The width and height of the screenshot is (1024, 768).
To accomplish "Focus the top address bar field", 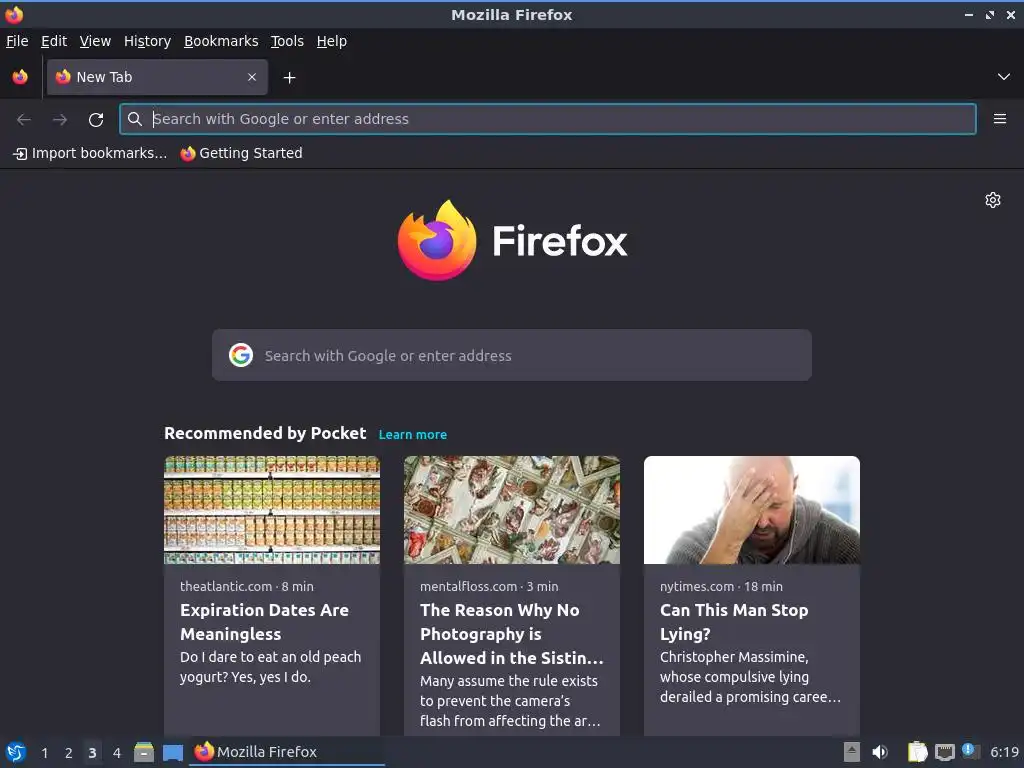I will pyautogui.click(x=547, y=119).
